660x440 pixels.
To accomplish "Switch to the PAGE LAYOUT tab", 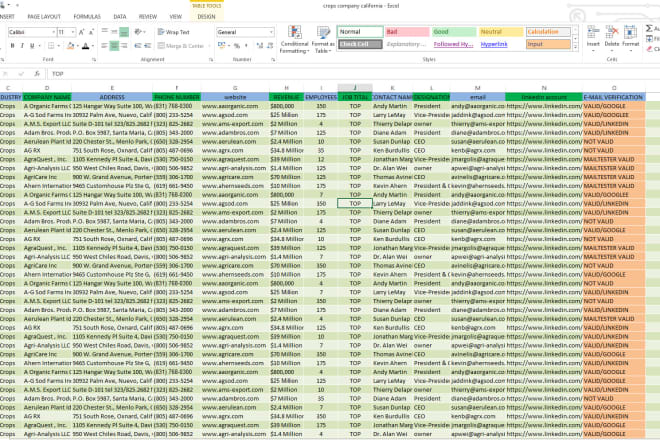I will 44,16.
